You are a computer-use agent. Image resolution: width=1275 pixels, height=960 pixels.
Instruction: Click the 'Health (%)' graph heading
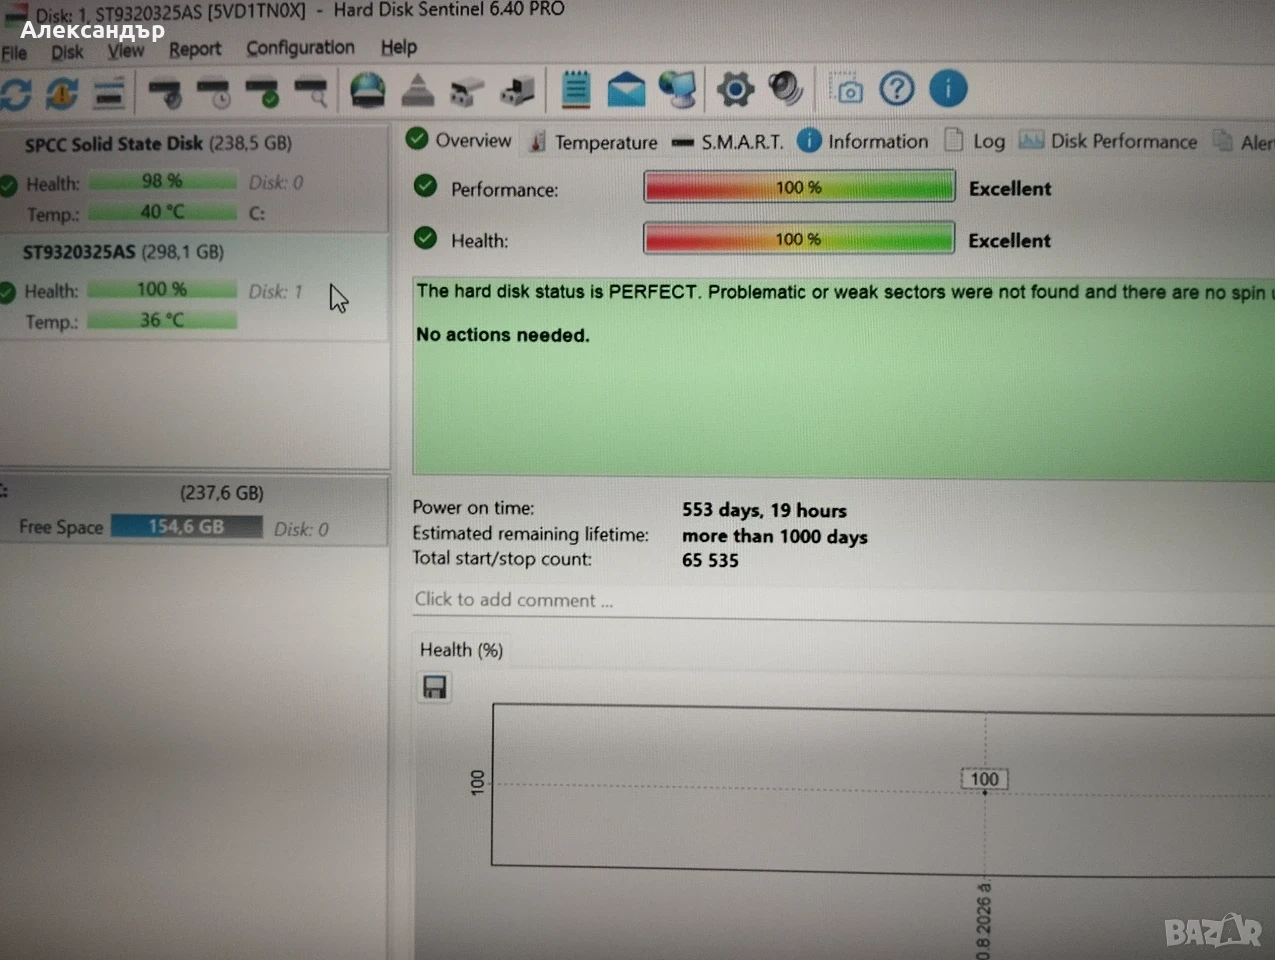[x=461, y=650]
